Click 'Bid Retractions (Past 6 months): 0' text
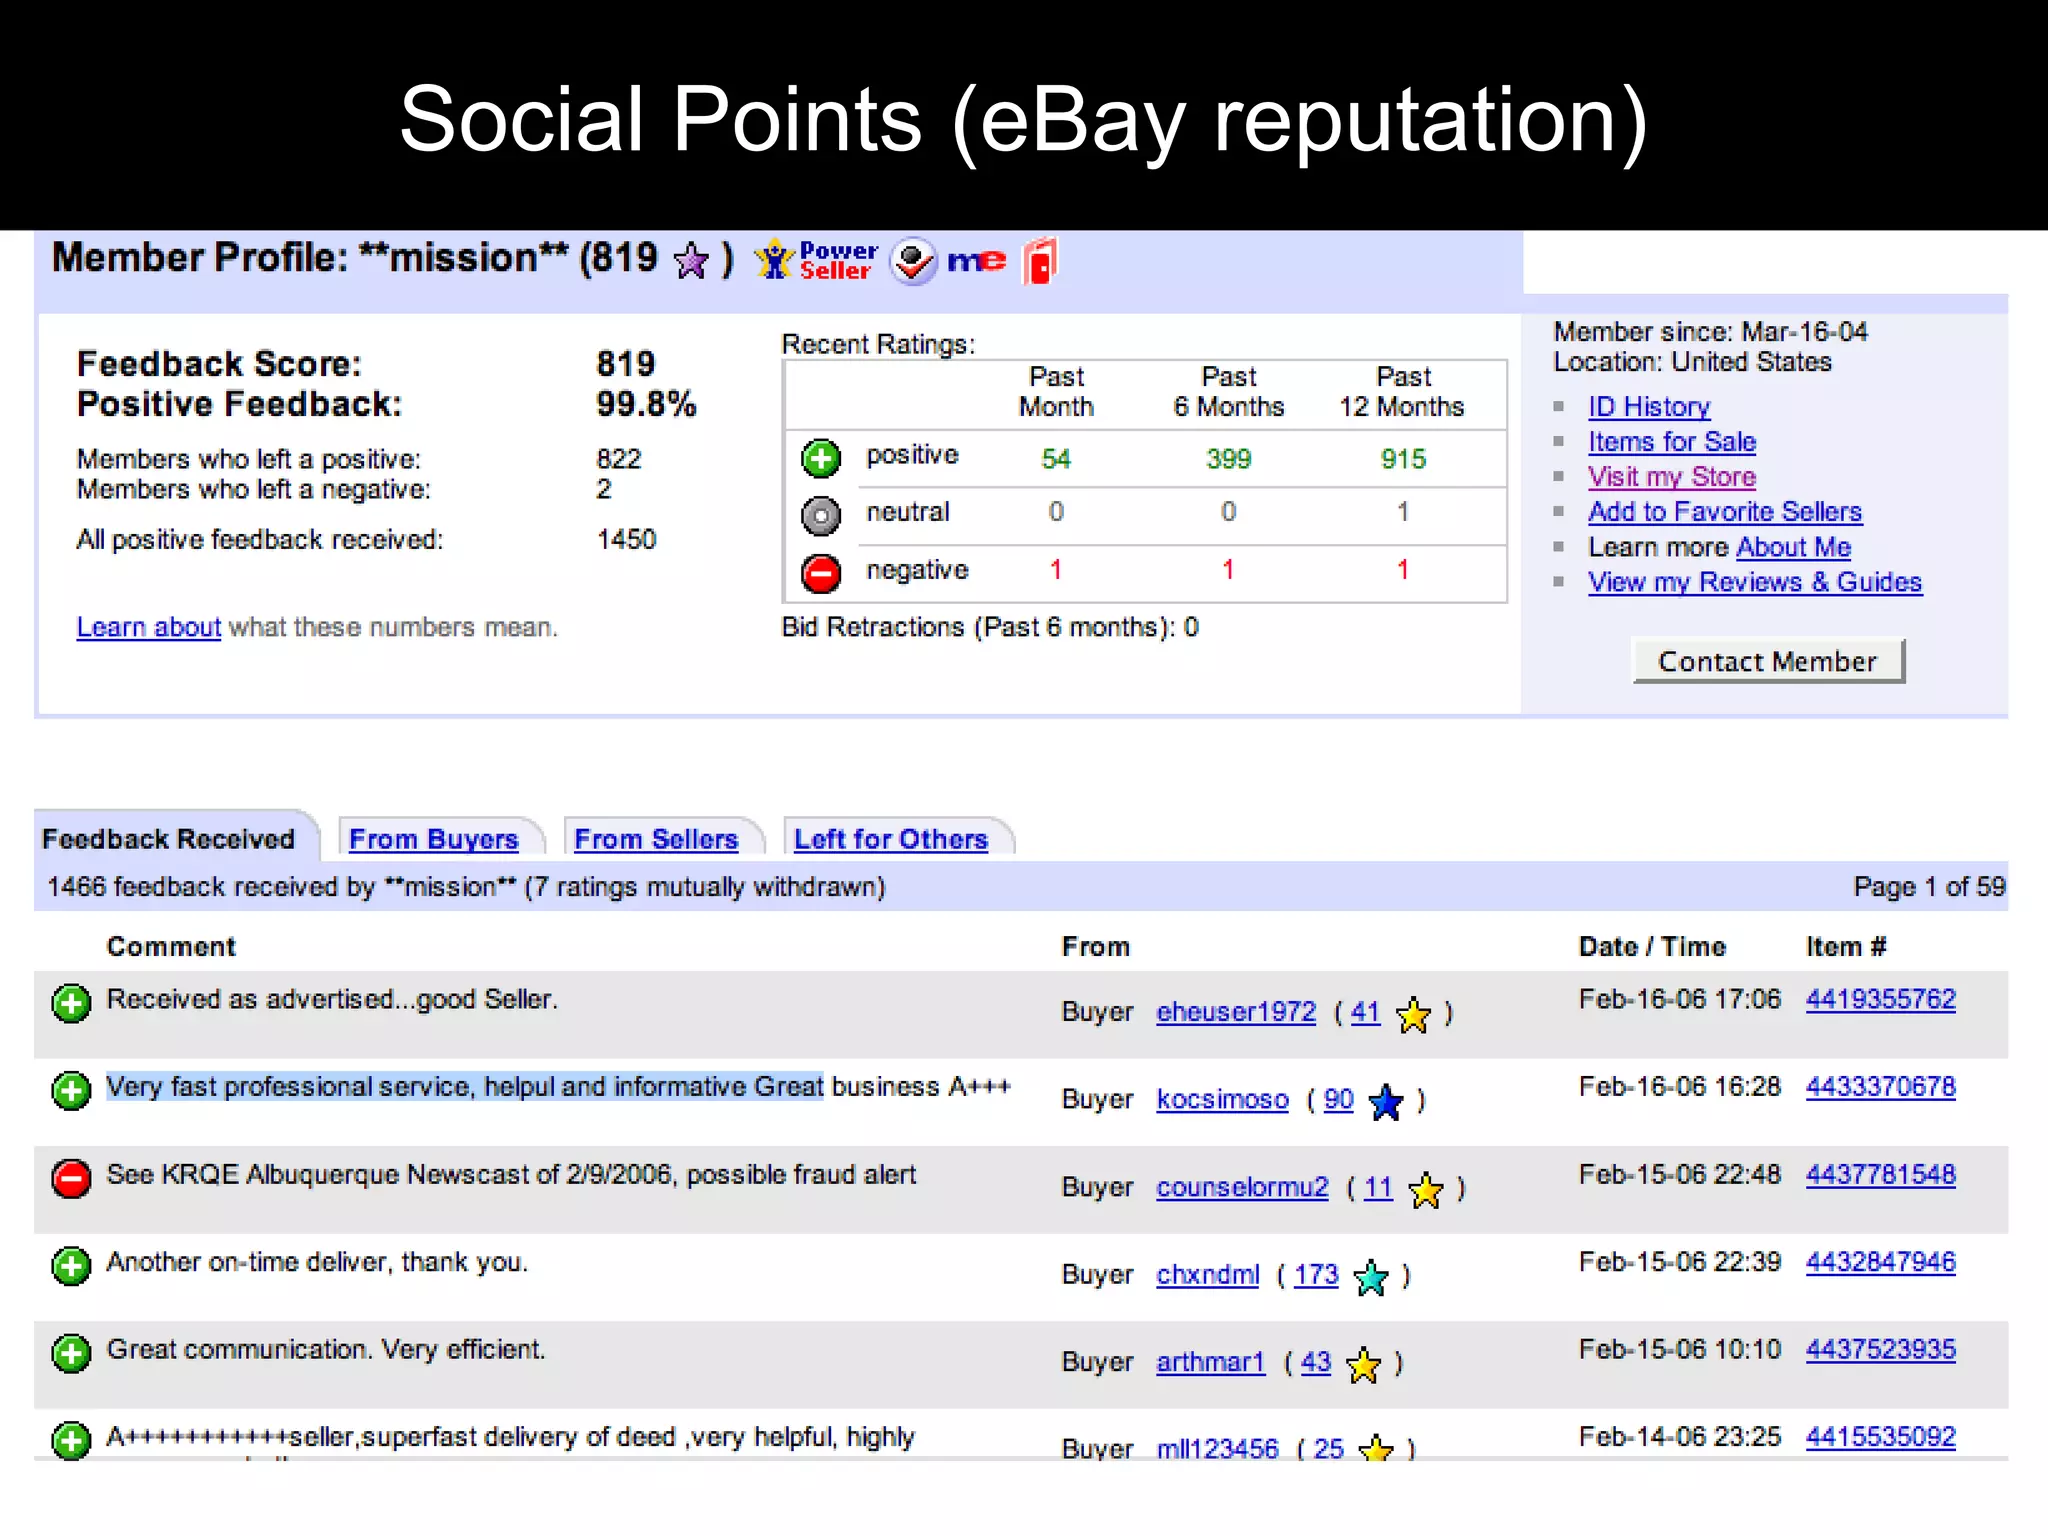This screenshot has height=1536, width=2048. click(989, 627)
